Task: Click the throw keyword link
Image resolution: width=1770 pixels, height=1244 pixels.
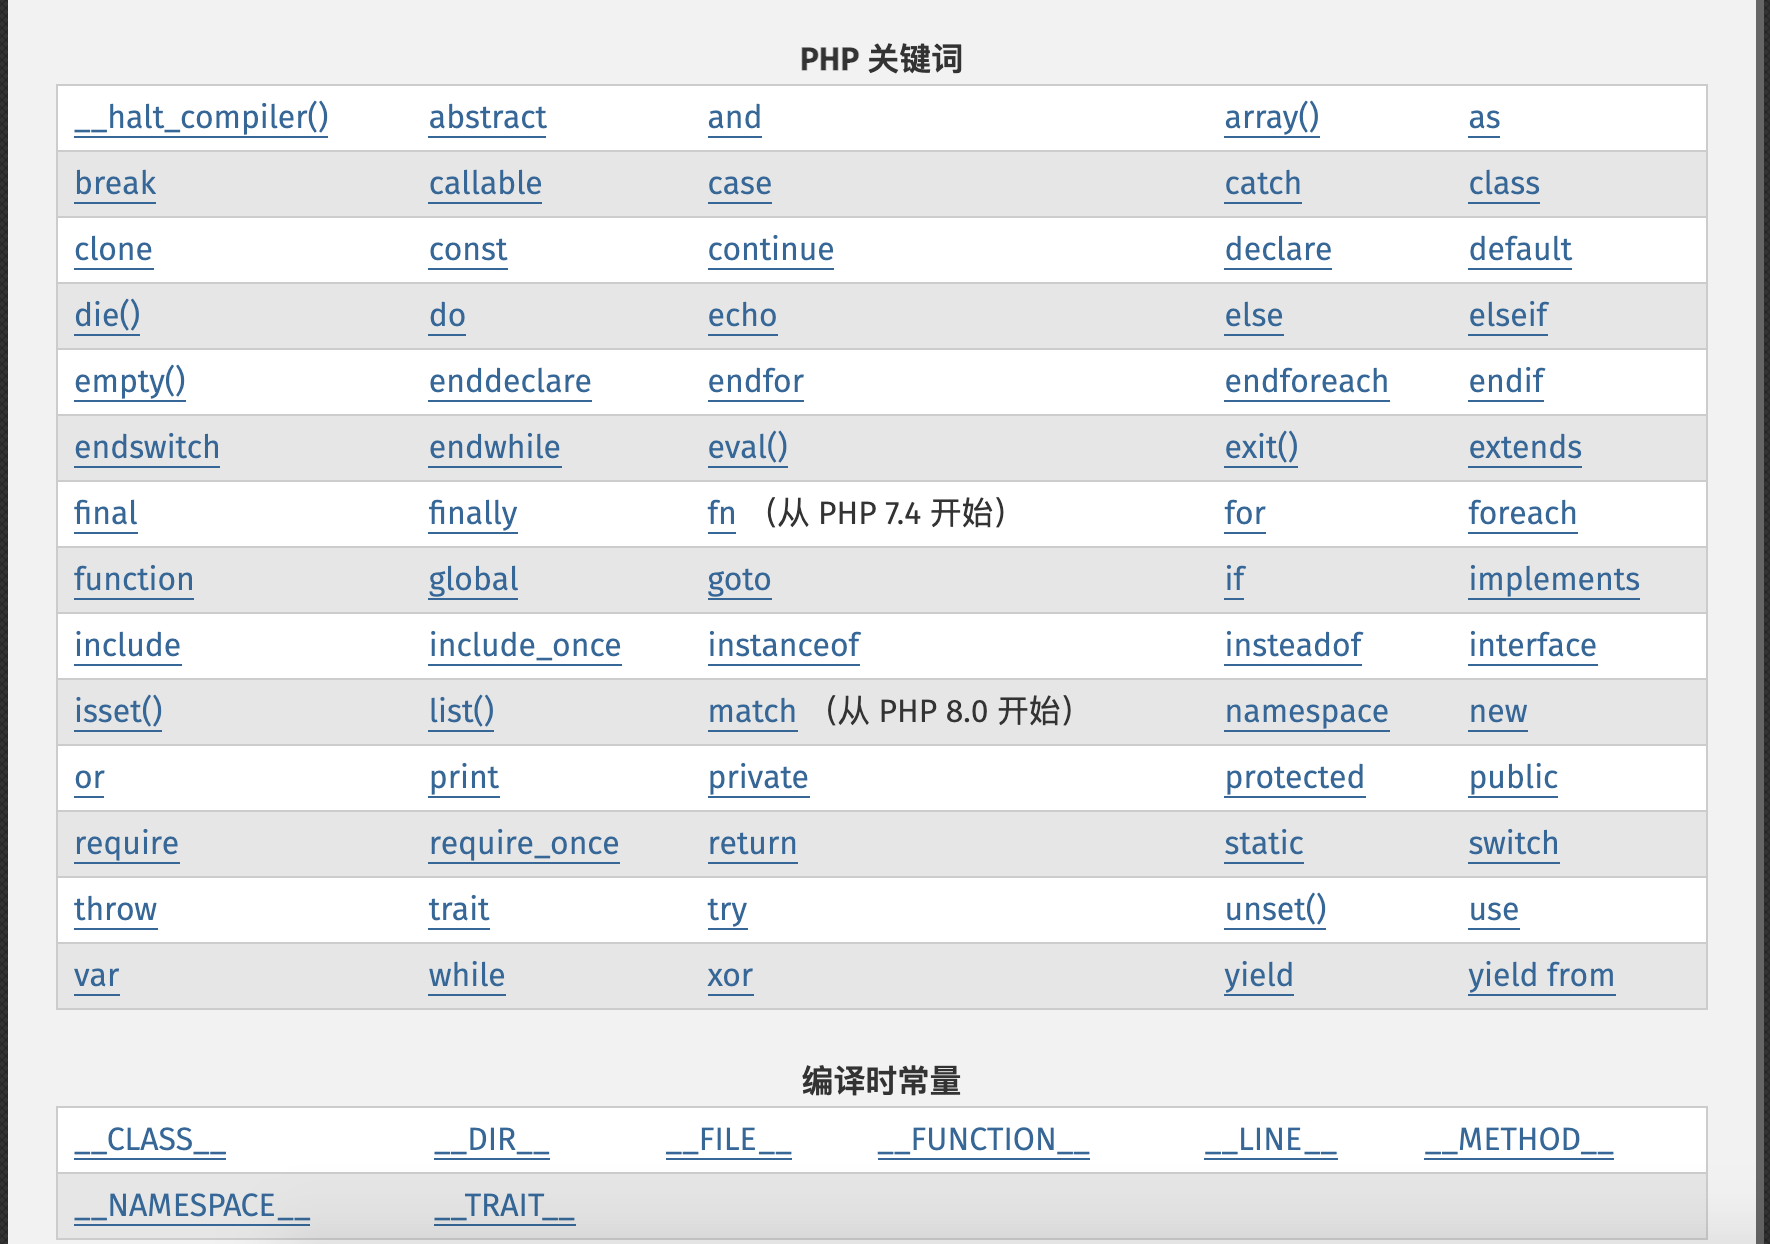Action: coord(115,910)
